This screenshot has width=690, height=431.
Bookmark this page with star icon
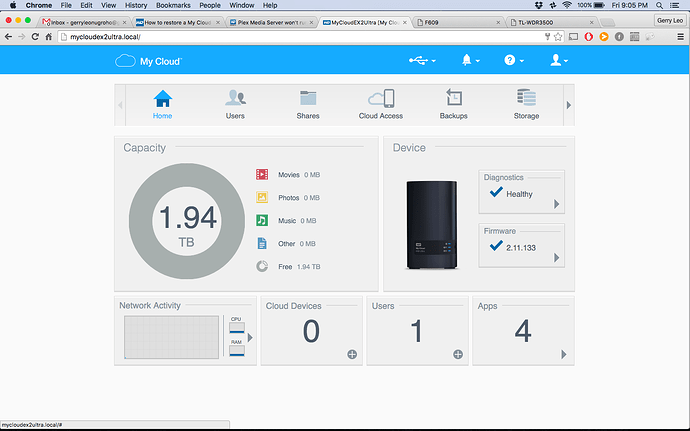pos(558,37)
